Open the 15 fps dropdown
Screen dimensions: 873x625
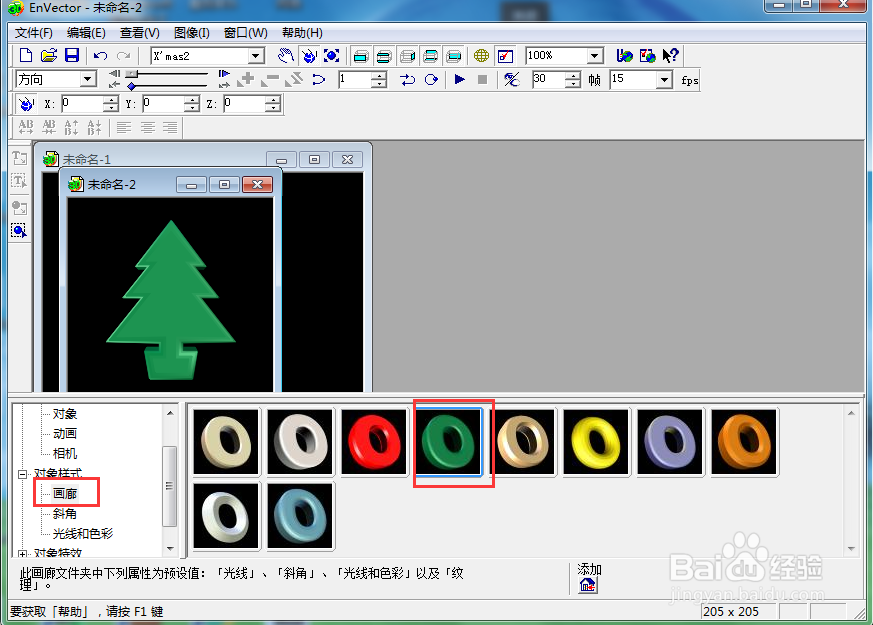point(664,80)
